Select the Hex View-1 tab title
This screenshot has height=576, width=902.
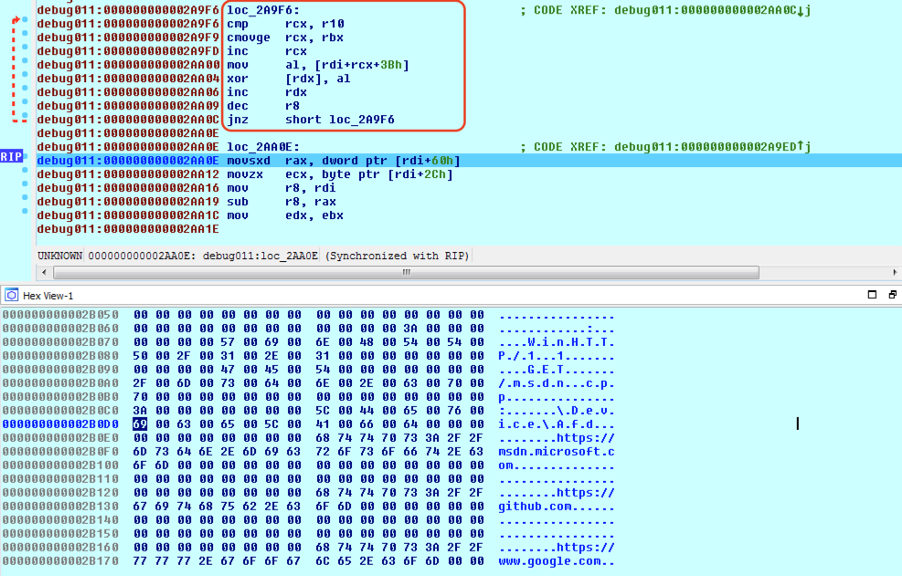pyautogui.click(x=48, y=296)
